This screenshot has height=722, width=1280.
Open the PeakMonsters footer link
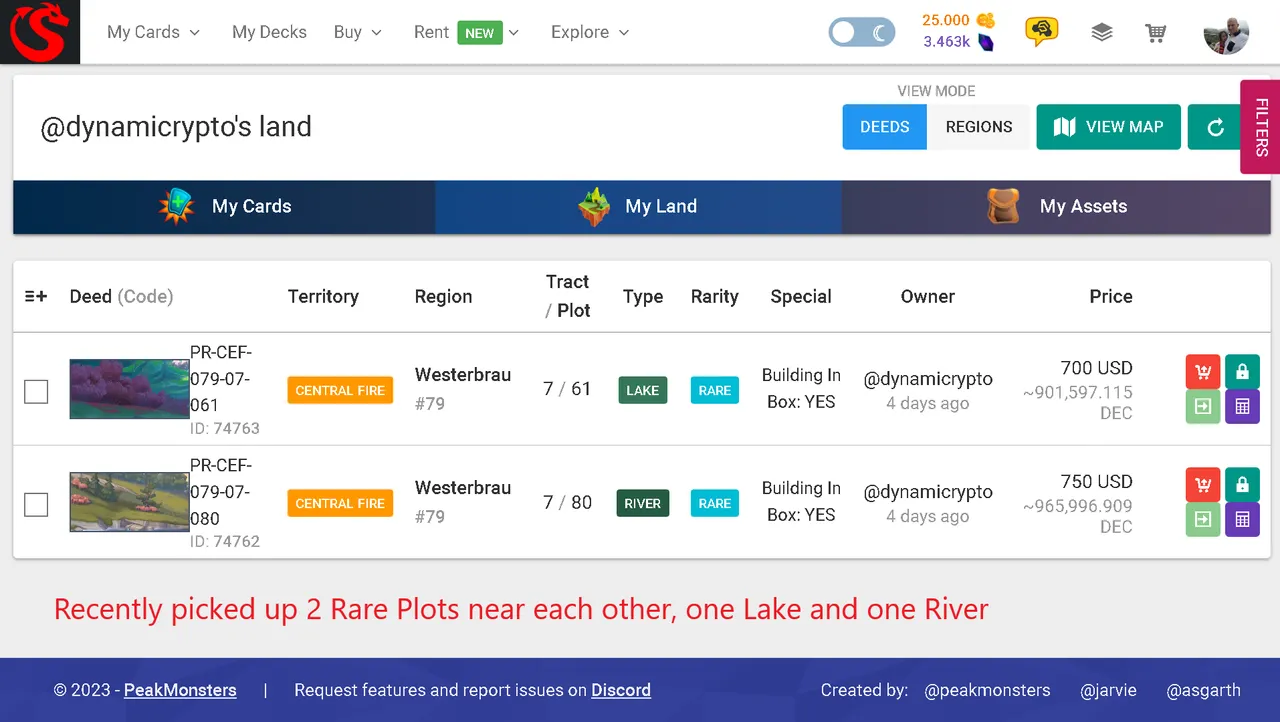(x=180, y=690)
